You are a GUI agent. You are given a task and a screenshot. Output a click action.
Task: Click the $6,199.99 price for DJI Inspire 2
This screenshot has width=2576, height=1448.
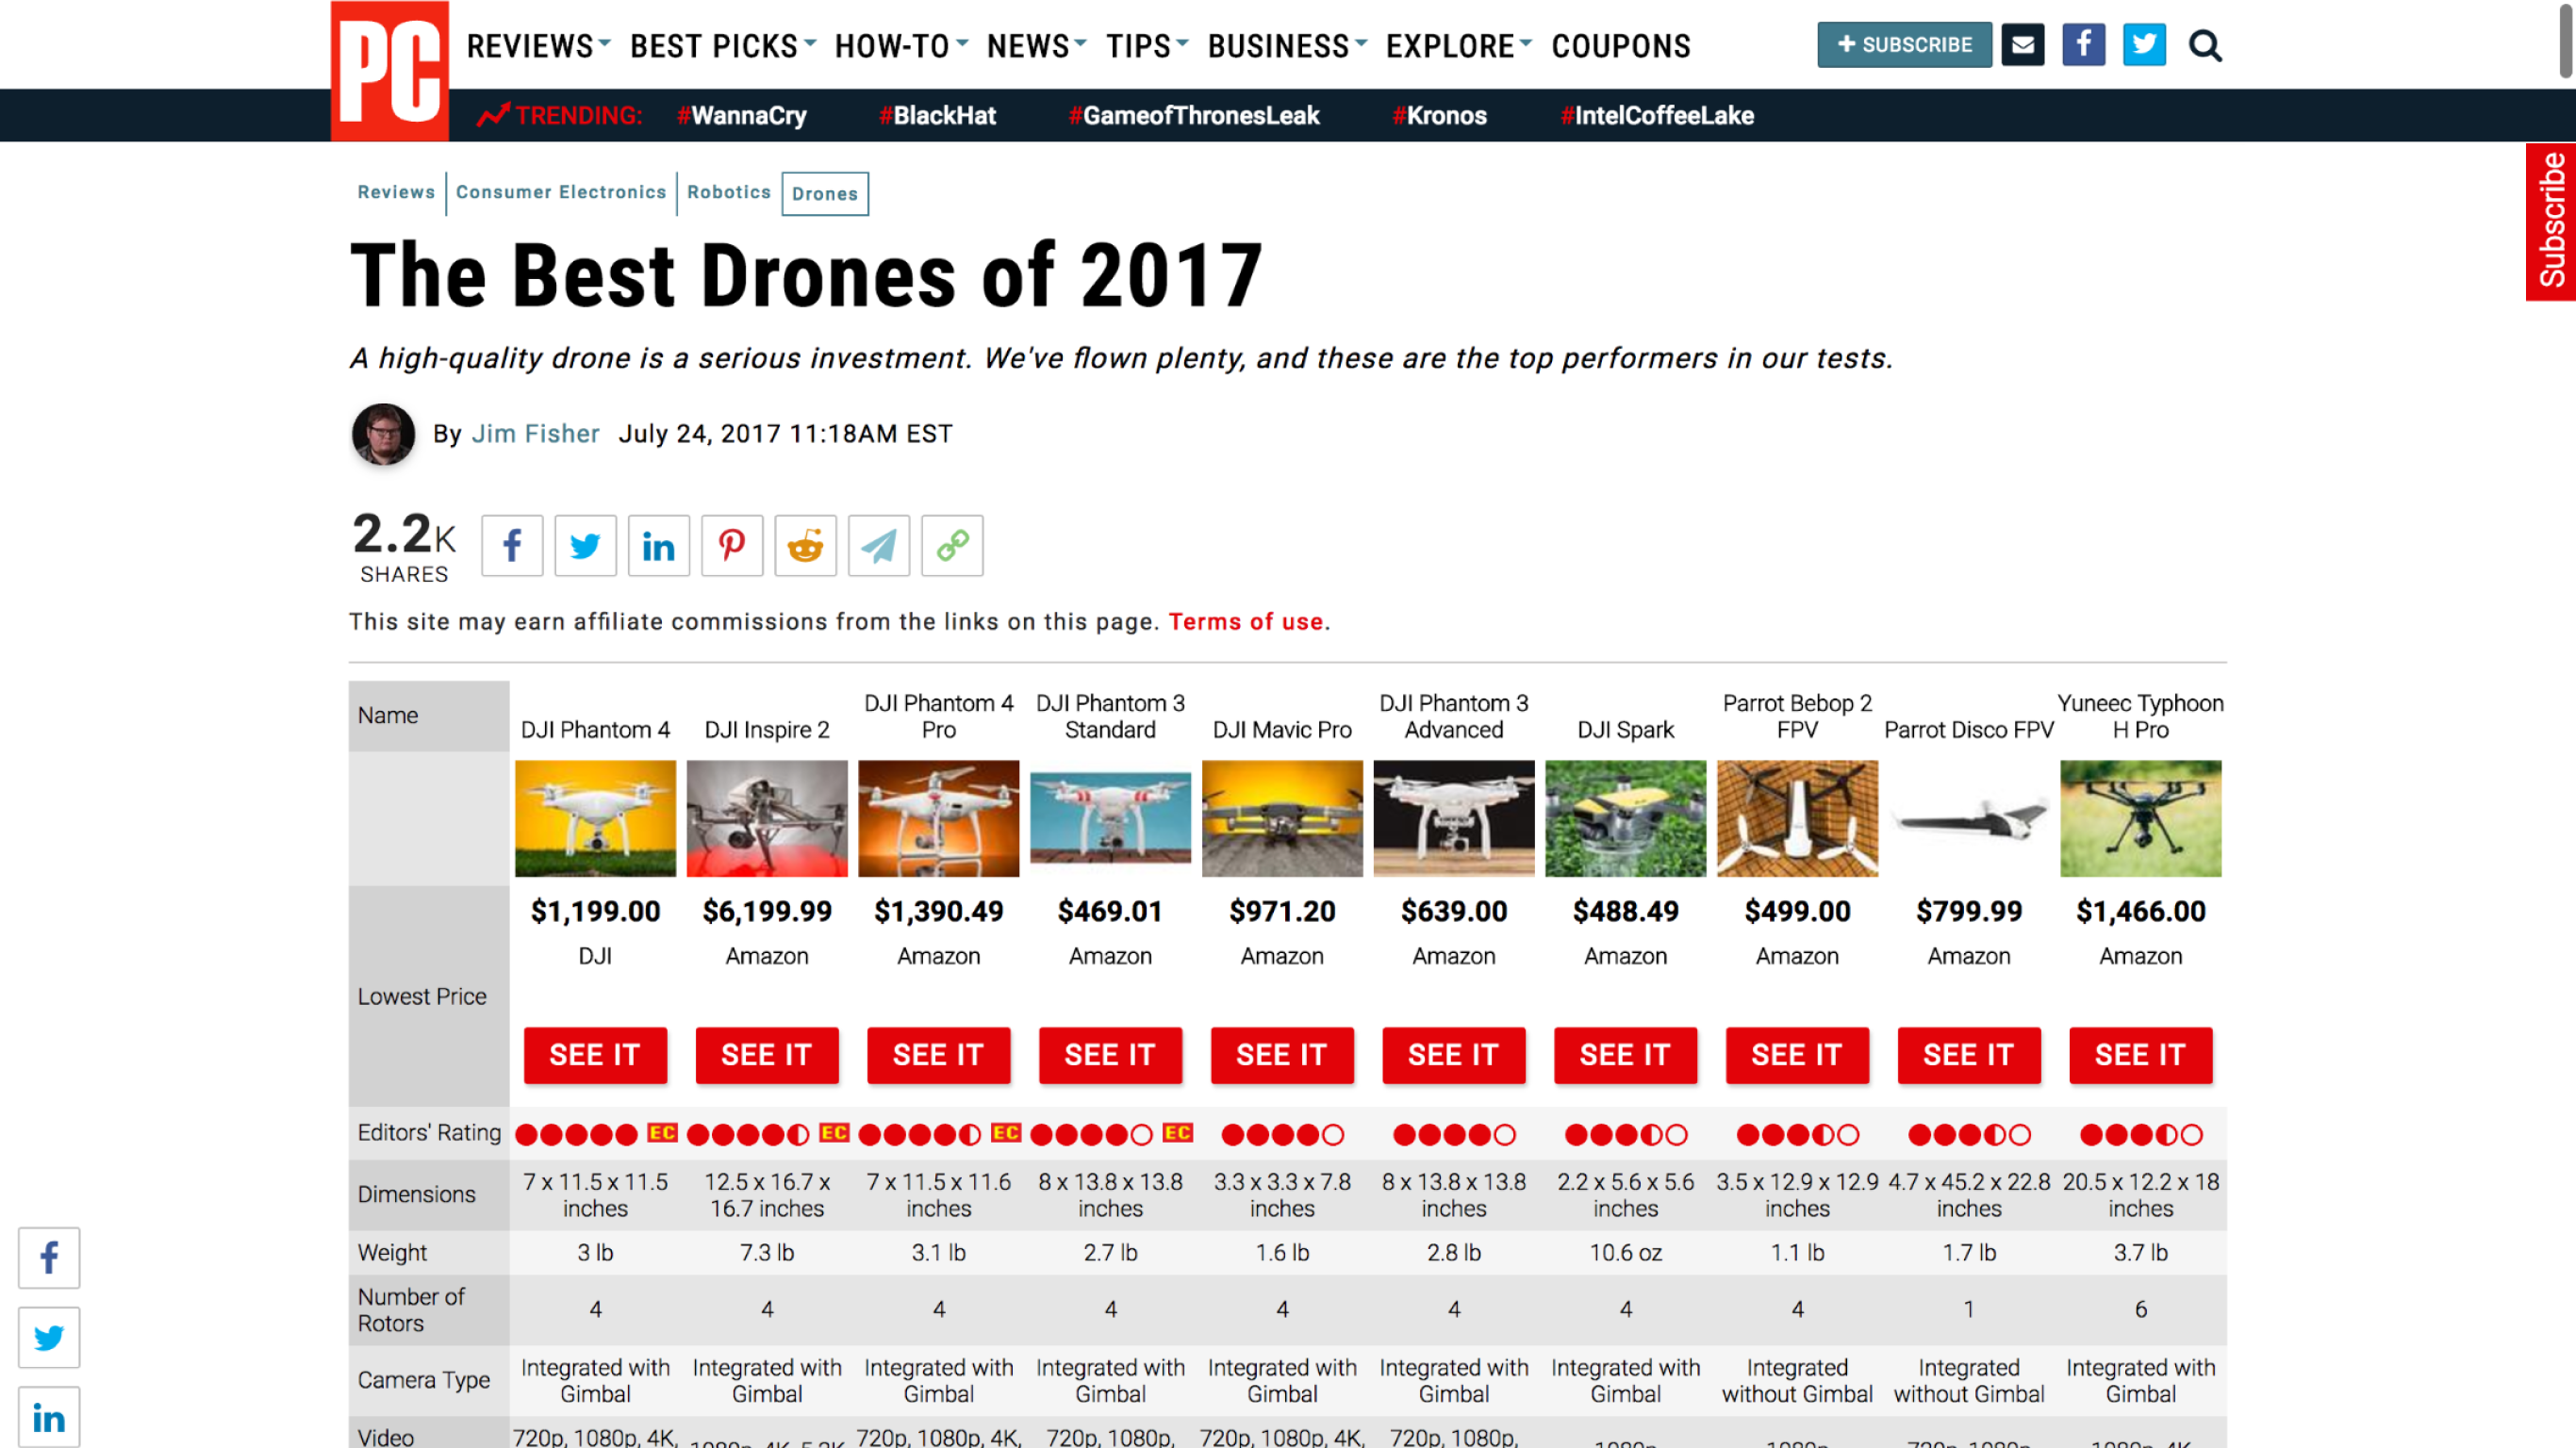767,911
